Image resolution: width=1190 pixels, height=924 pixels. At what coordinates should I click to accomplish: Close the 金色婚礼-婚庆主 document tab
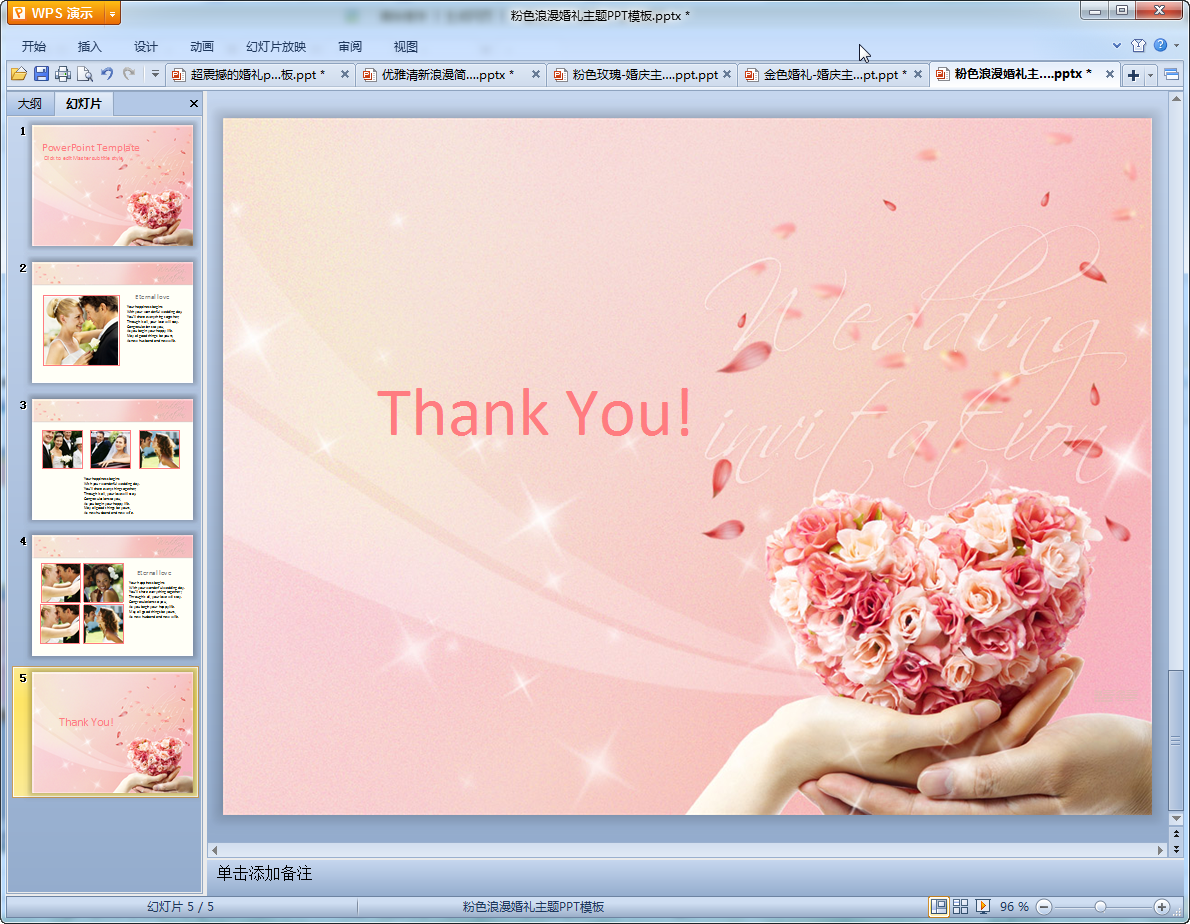click(x=918, y=74)
